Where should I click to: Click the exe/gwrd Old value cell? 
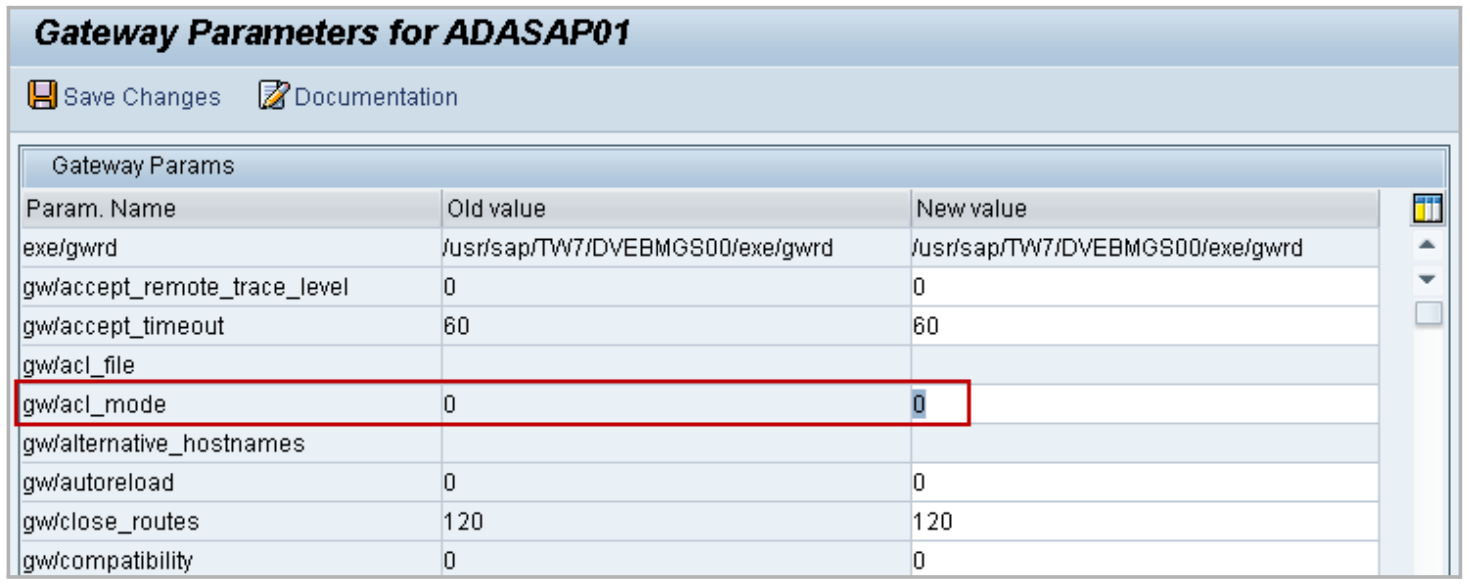tap(675, 248)
